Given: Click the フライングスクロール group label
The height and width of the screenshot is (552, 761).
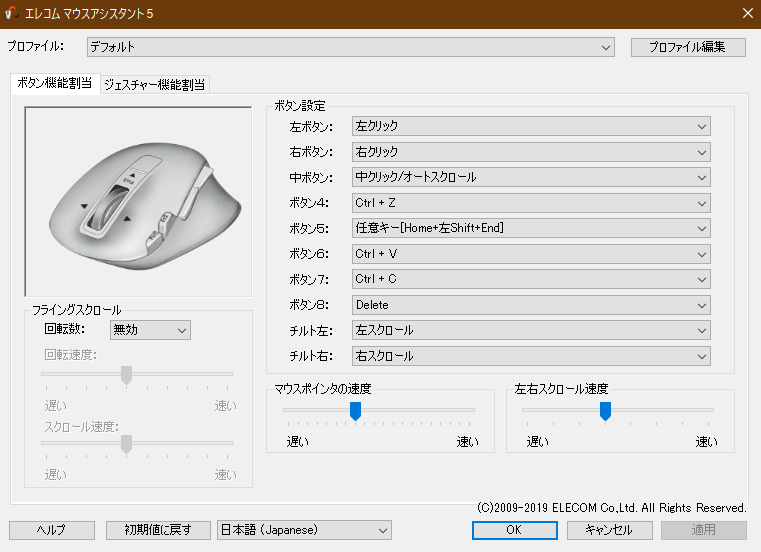Looking at the screenshot, I should 77,310.
